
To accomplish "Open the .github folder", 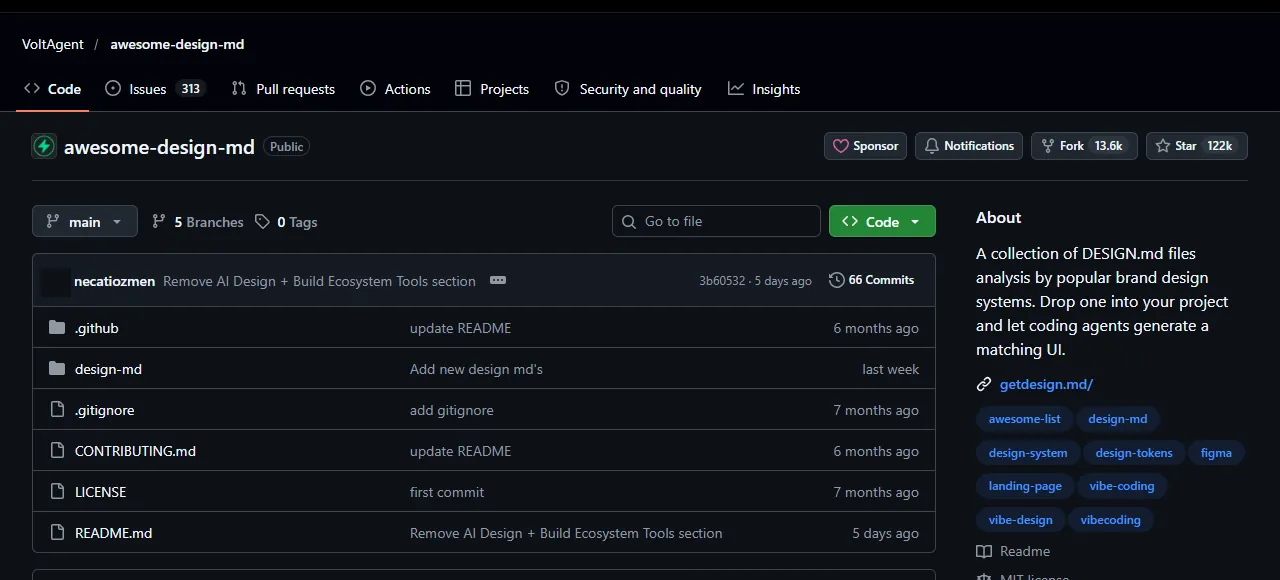I will coord(97,328).
